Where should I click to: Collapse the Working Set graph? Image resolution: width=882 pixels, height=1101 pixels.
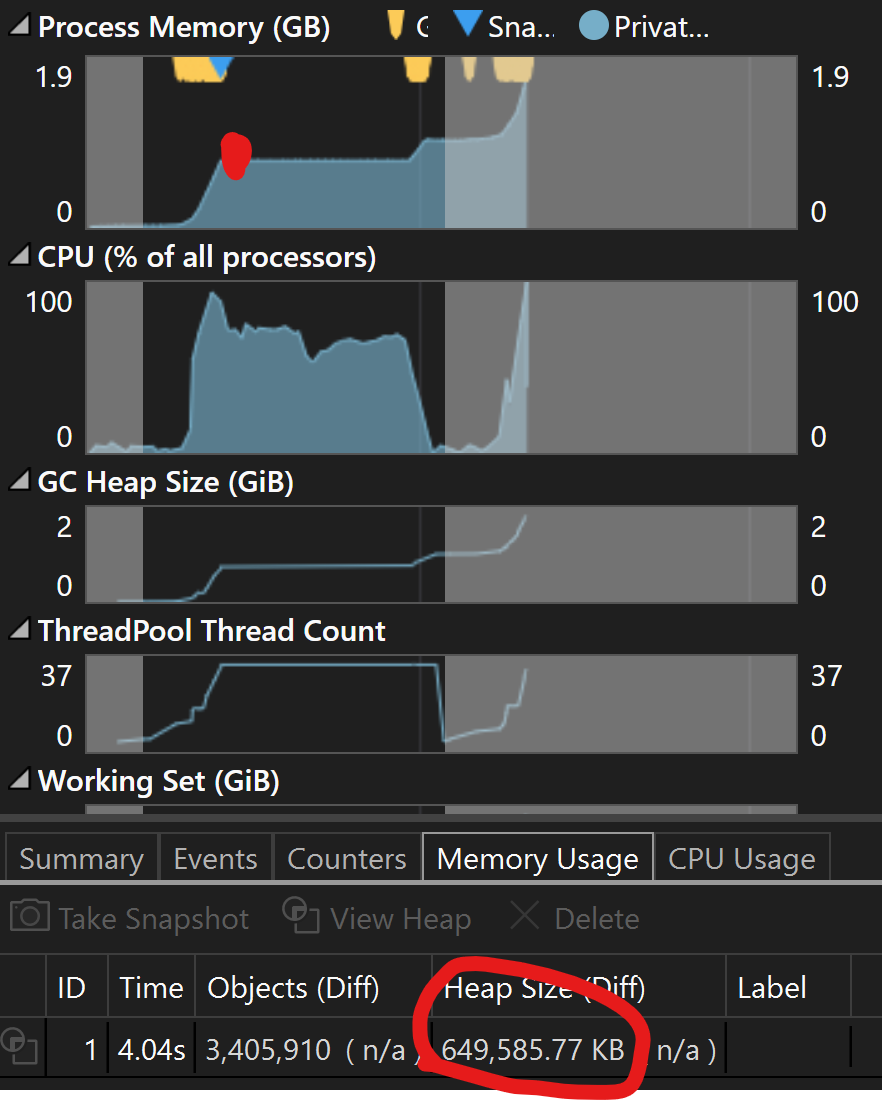tap(19, 781)
